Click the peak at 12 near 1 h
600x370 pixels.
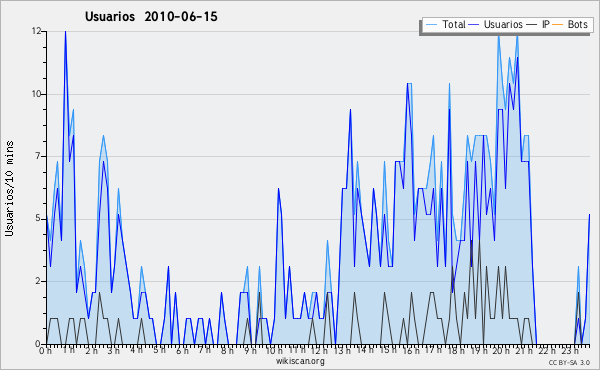click(65, 32)
